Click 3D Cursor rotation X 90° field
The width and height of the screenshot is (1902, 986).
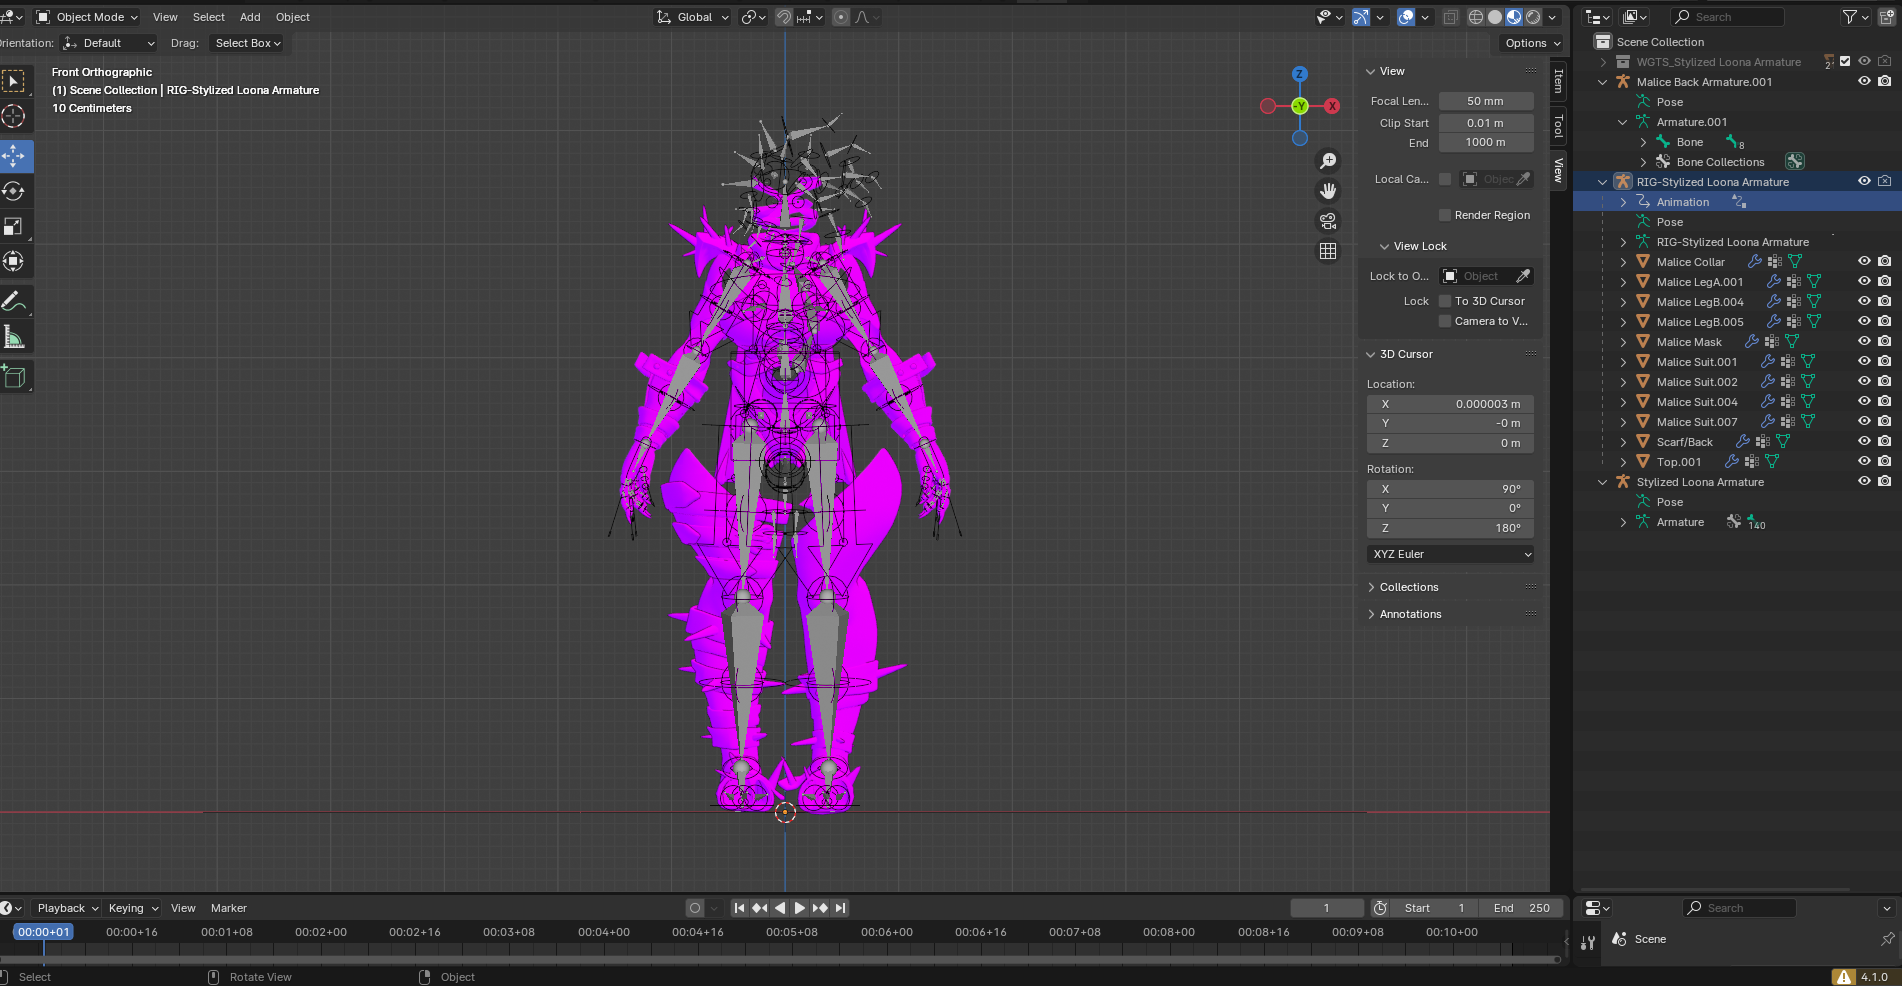tap(1450, 489)
